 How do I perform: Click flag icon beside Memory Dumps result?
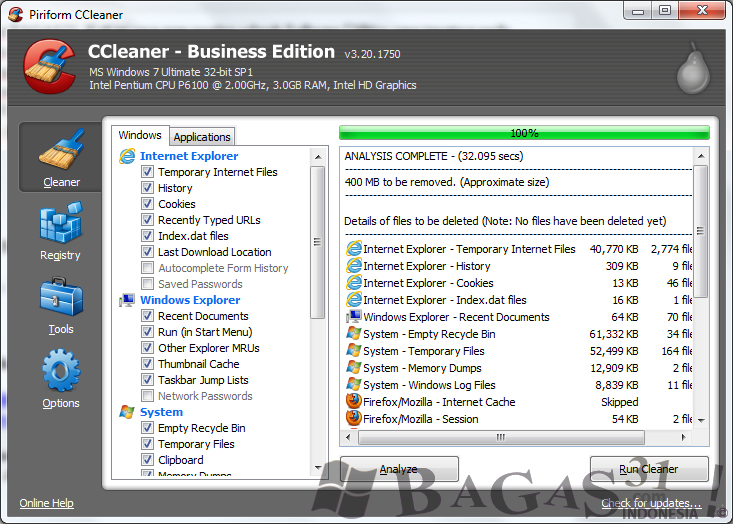[354, 367]
